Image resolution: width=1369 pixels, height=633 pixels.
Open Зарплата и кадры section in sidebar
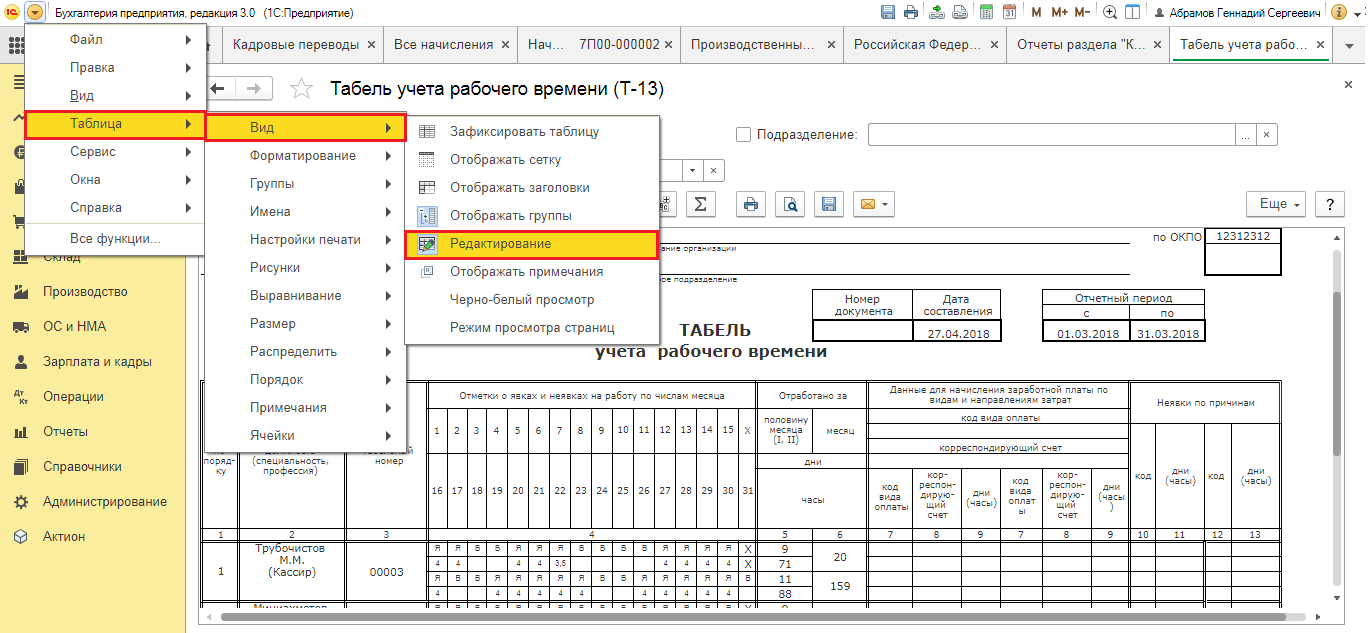coord(97,362)
